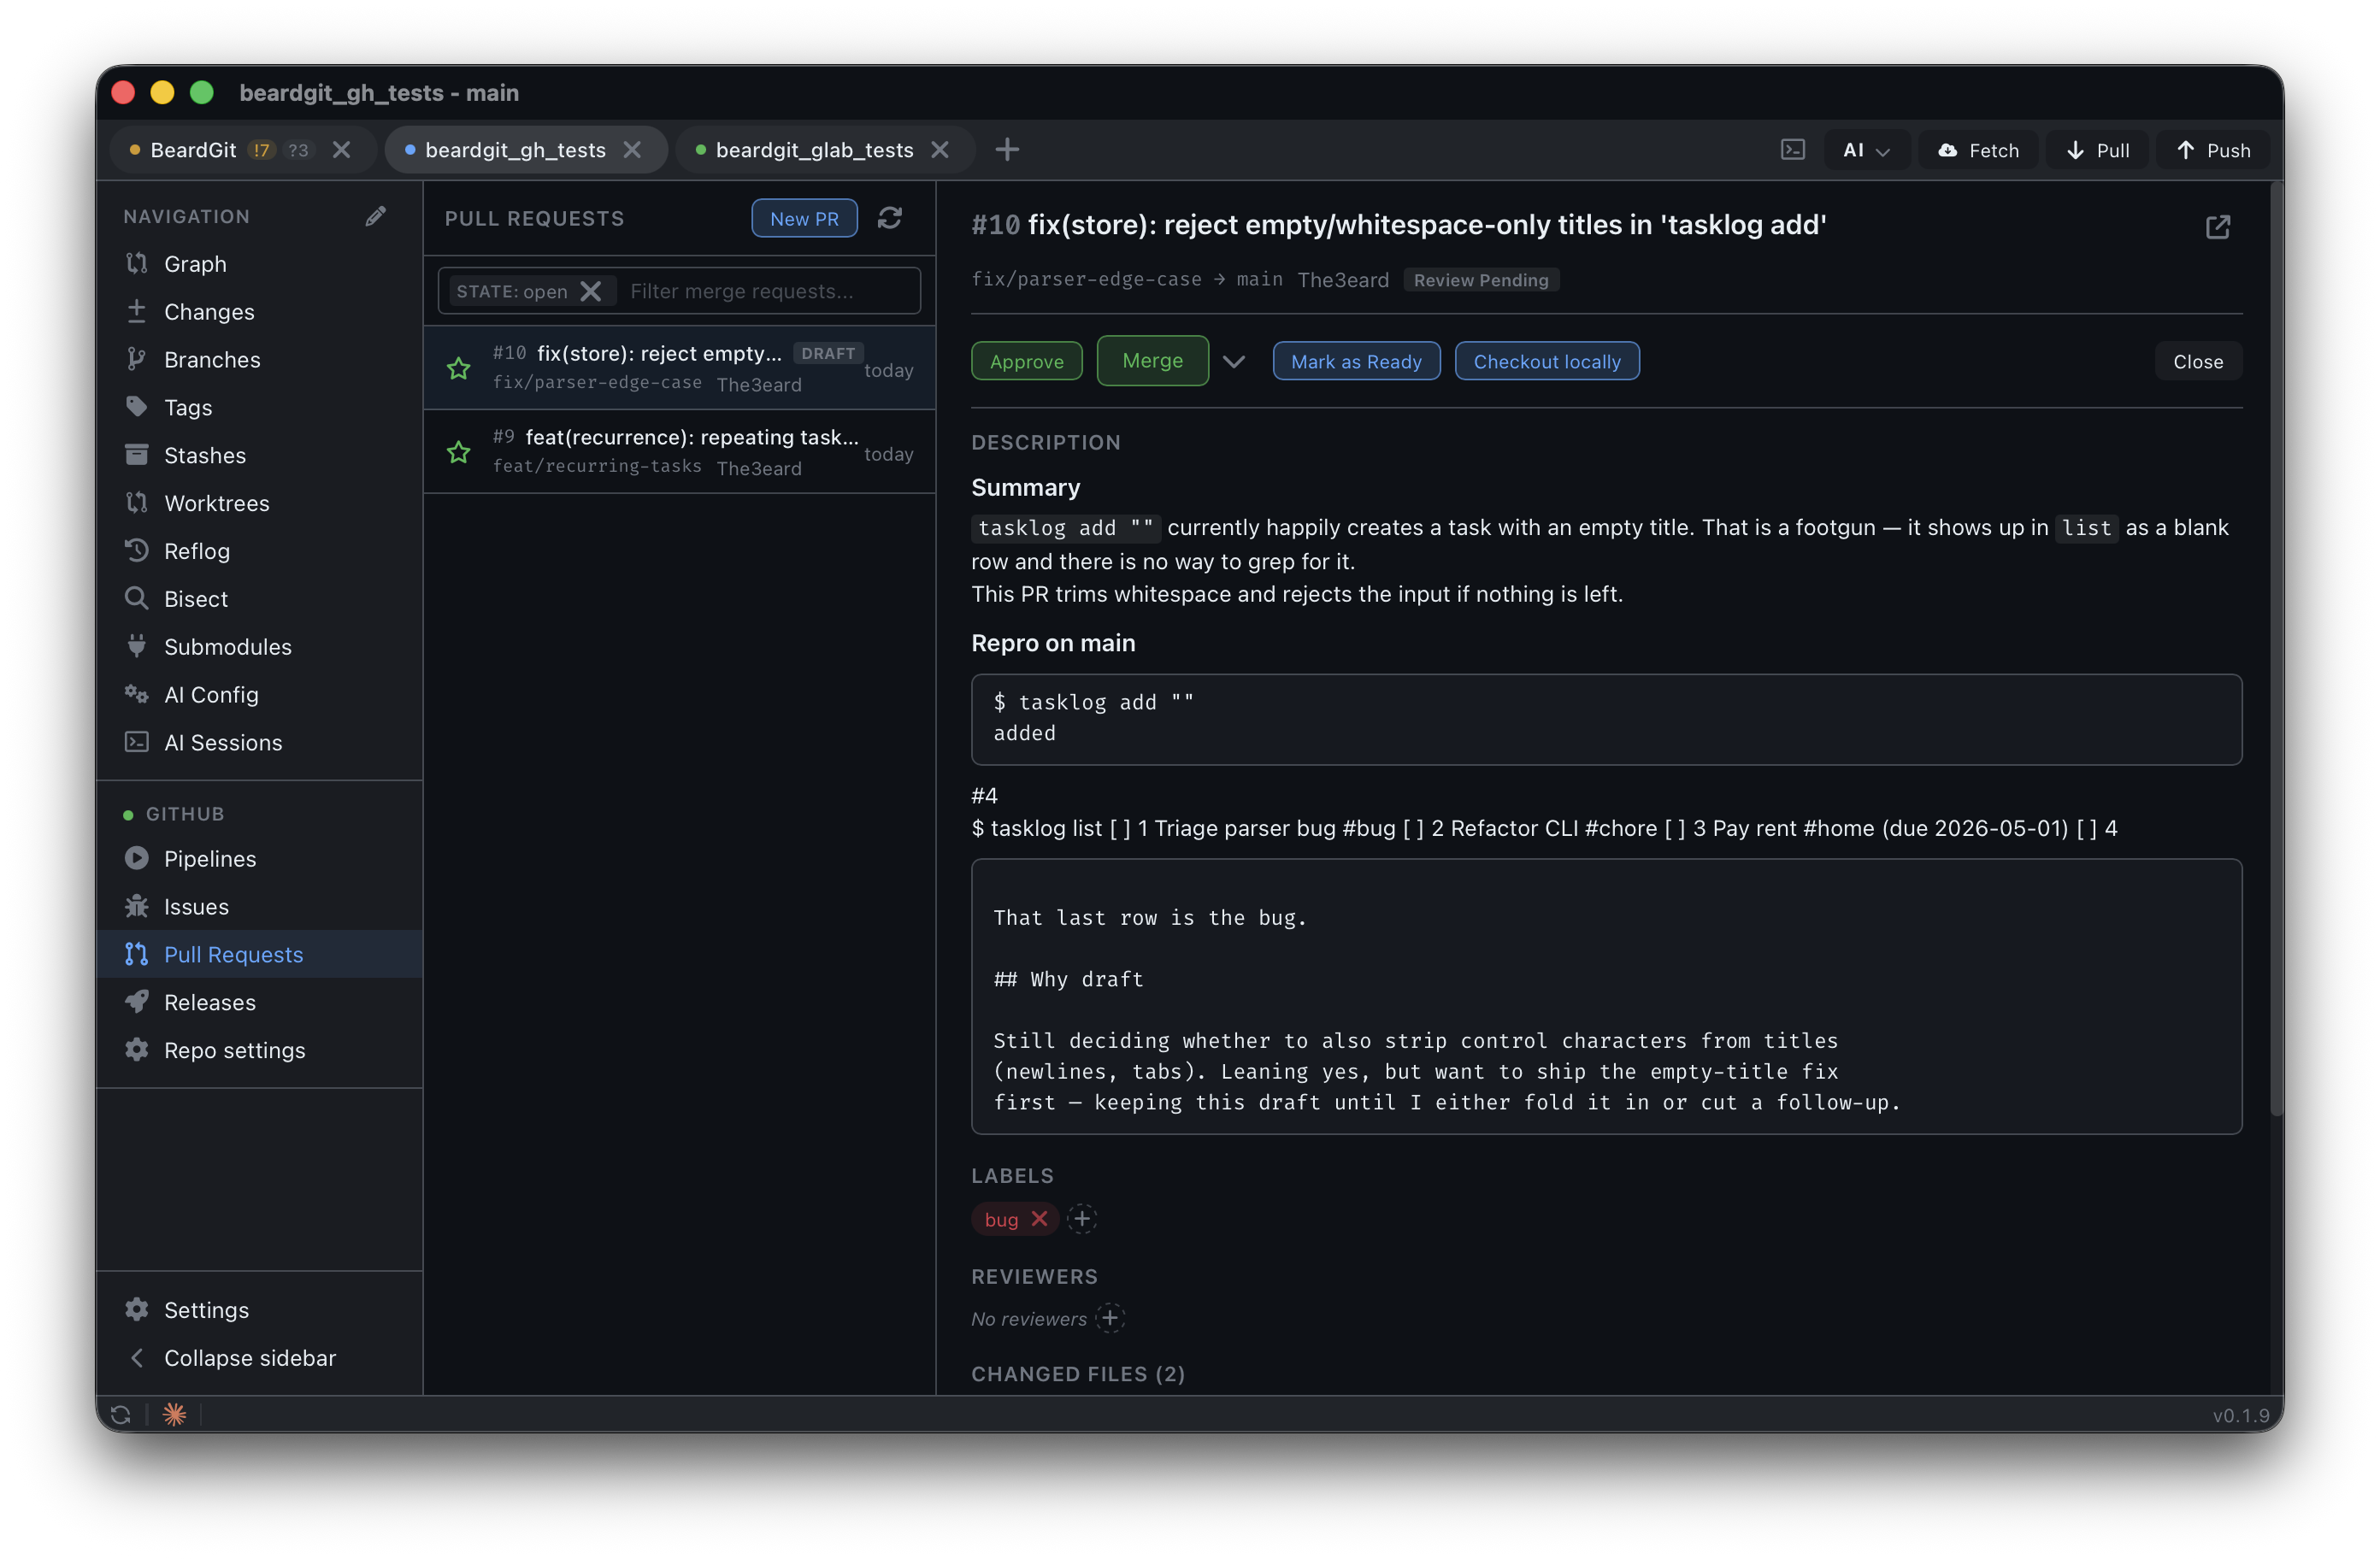Click the detail pane vertical scrollbar
2380x1559 pixels.
point(2276,650)
